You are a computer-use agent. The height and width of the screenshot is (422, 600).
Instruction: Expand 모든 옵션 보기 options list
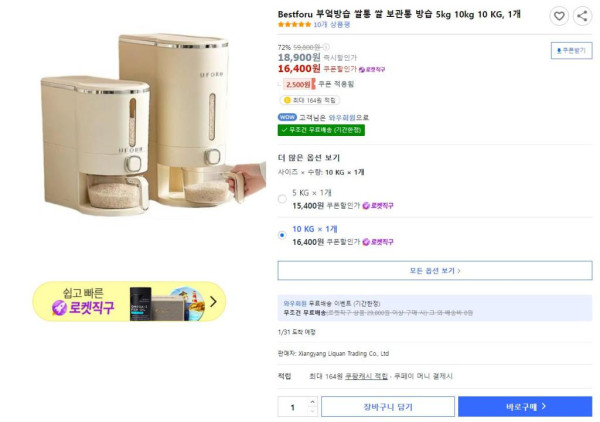434,271
